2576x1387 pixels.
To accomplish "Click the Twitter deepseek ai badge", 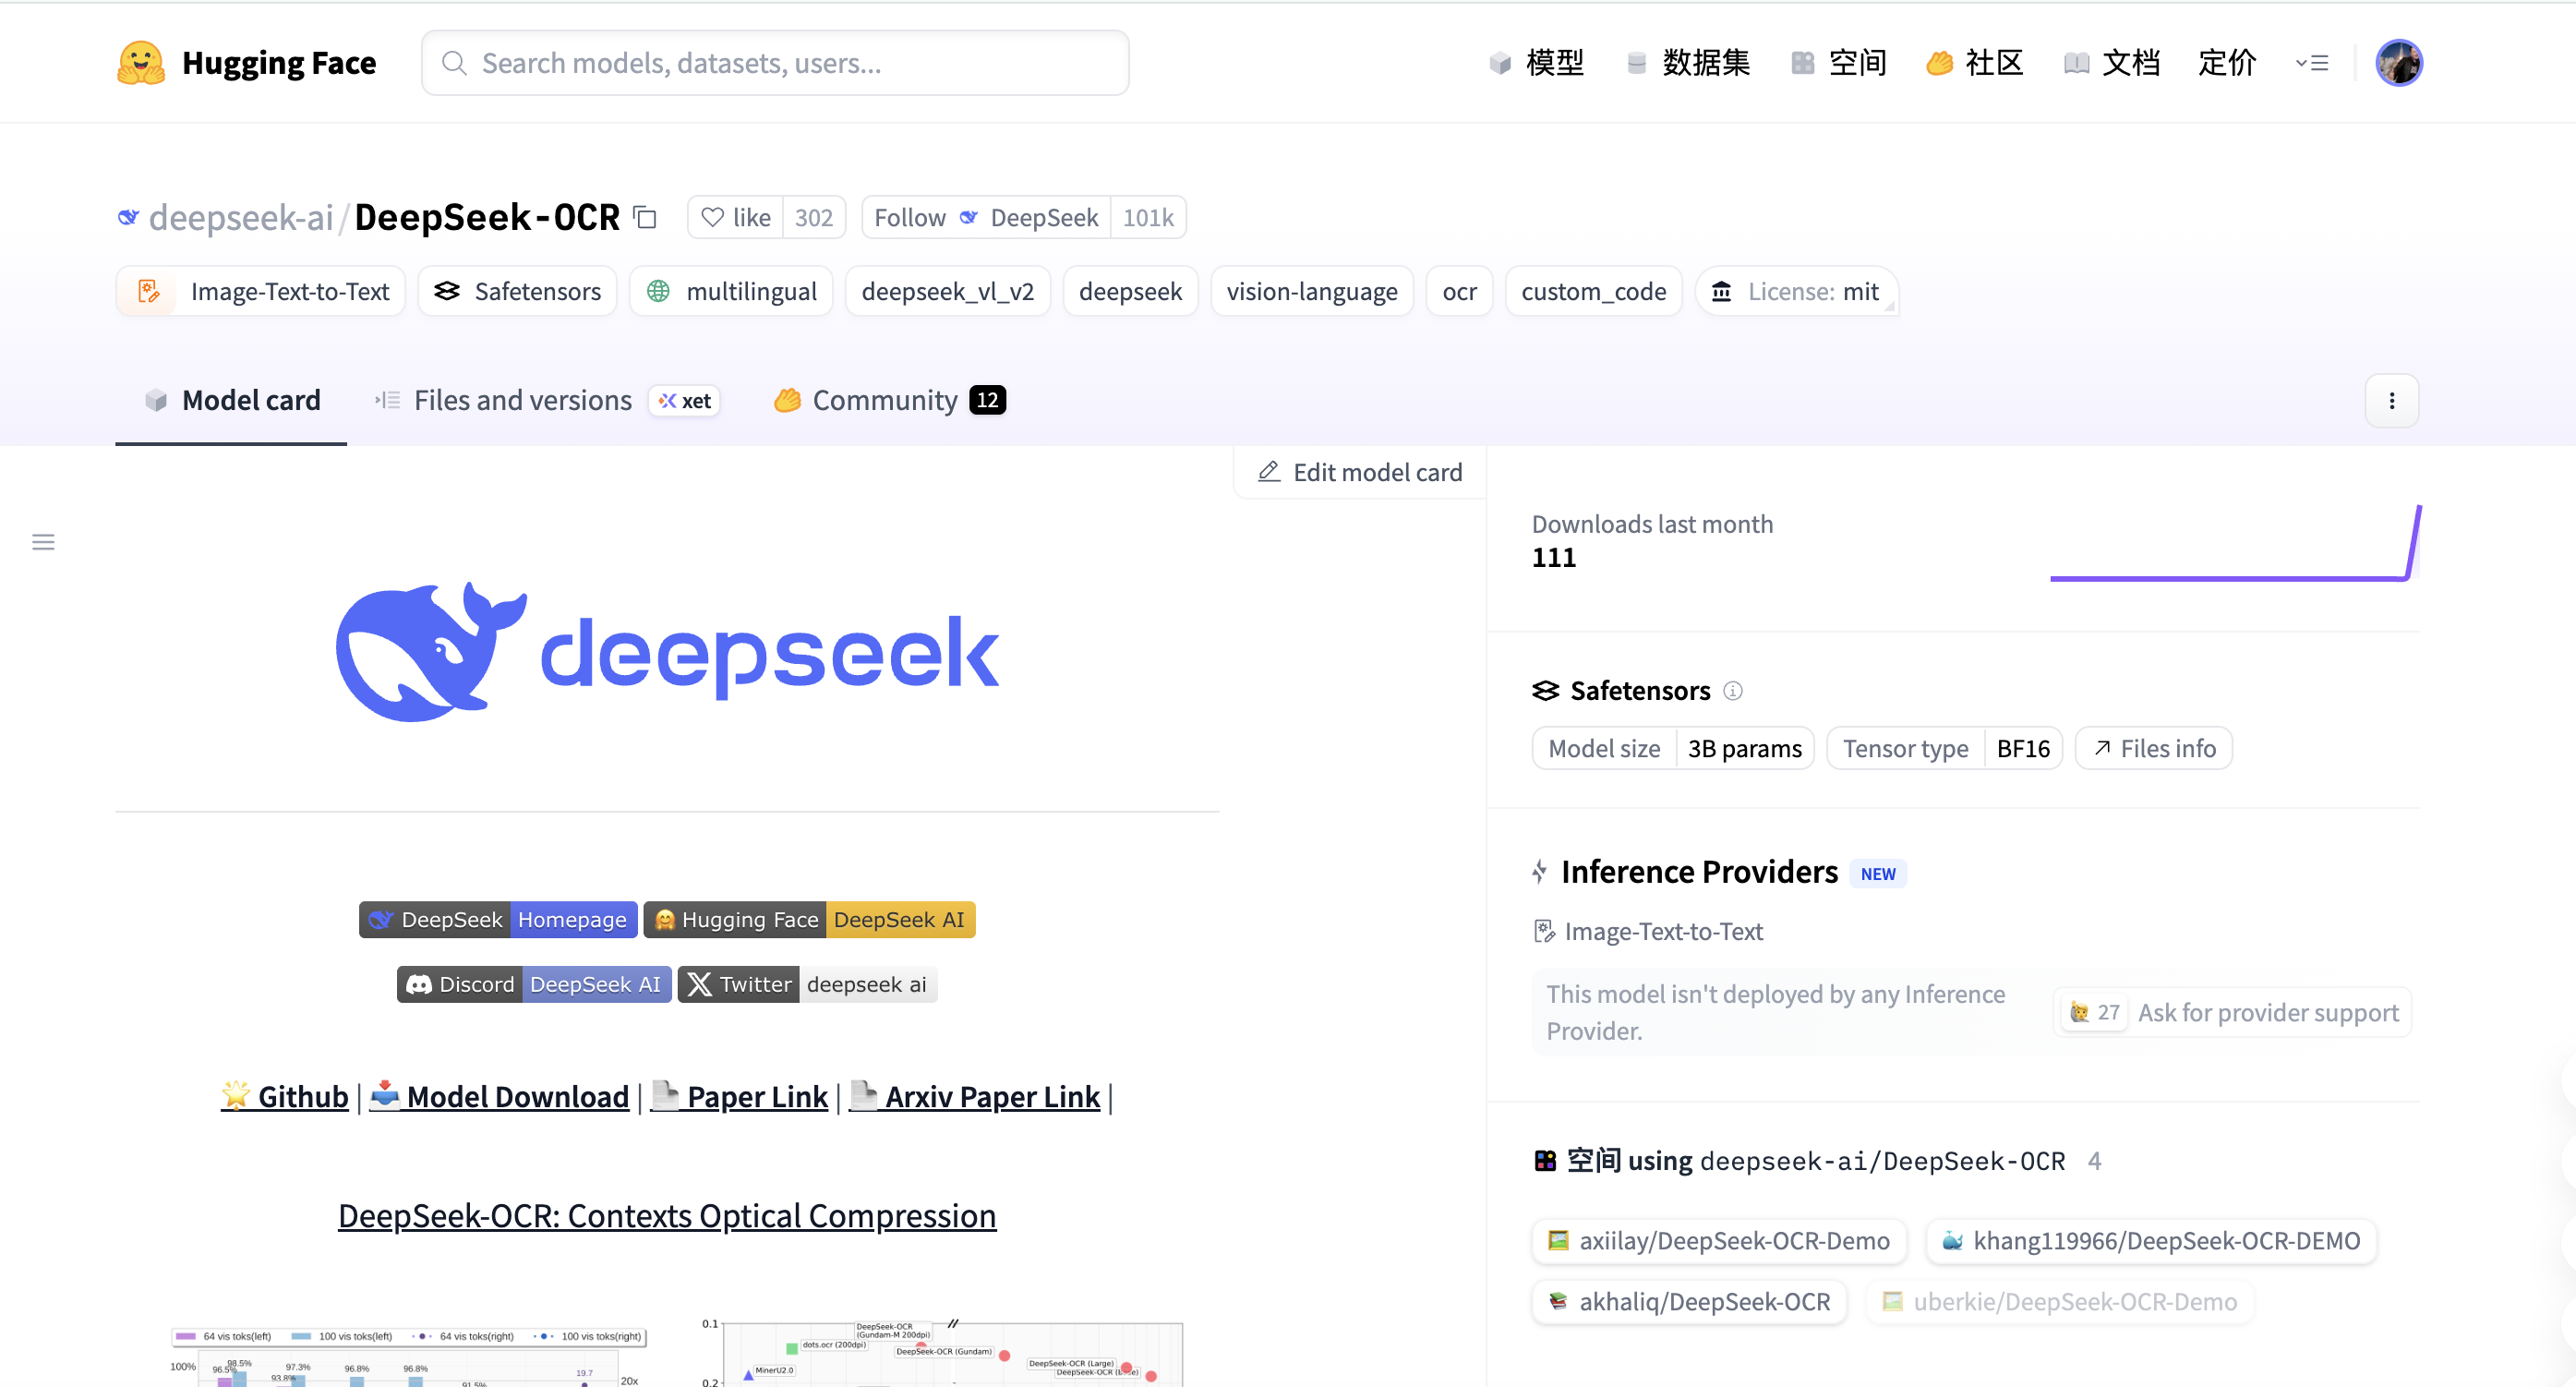I will click(806, 983).
